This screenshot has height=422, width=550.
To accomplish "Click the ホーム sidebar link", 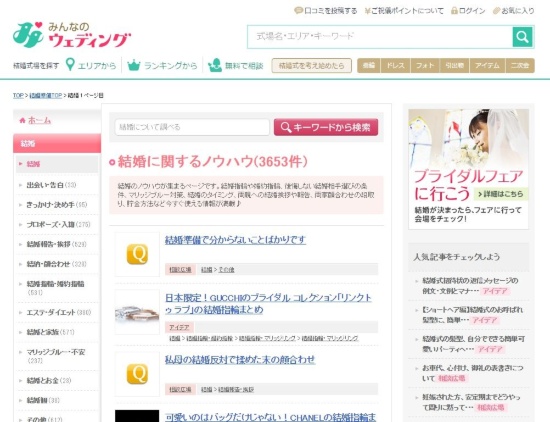I will [x=39, y=120].
